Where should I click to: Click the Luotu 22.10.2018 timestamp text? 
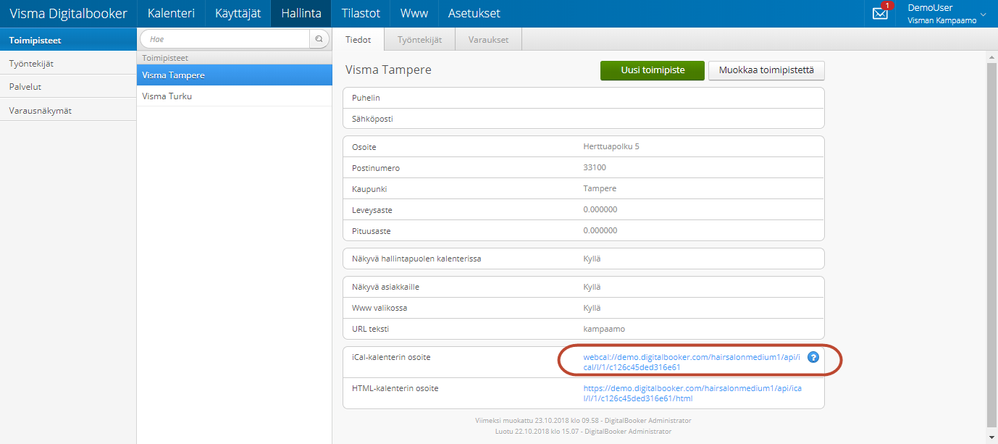(583, 431)
